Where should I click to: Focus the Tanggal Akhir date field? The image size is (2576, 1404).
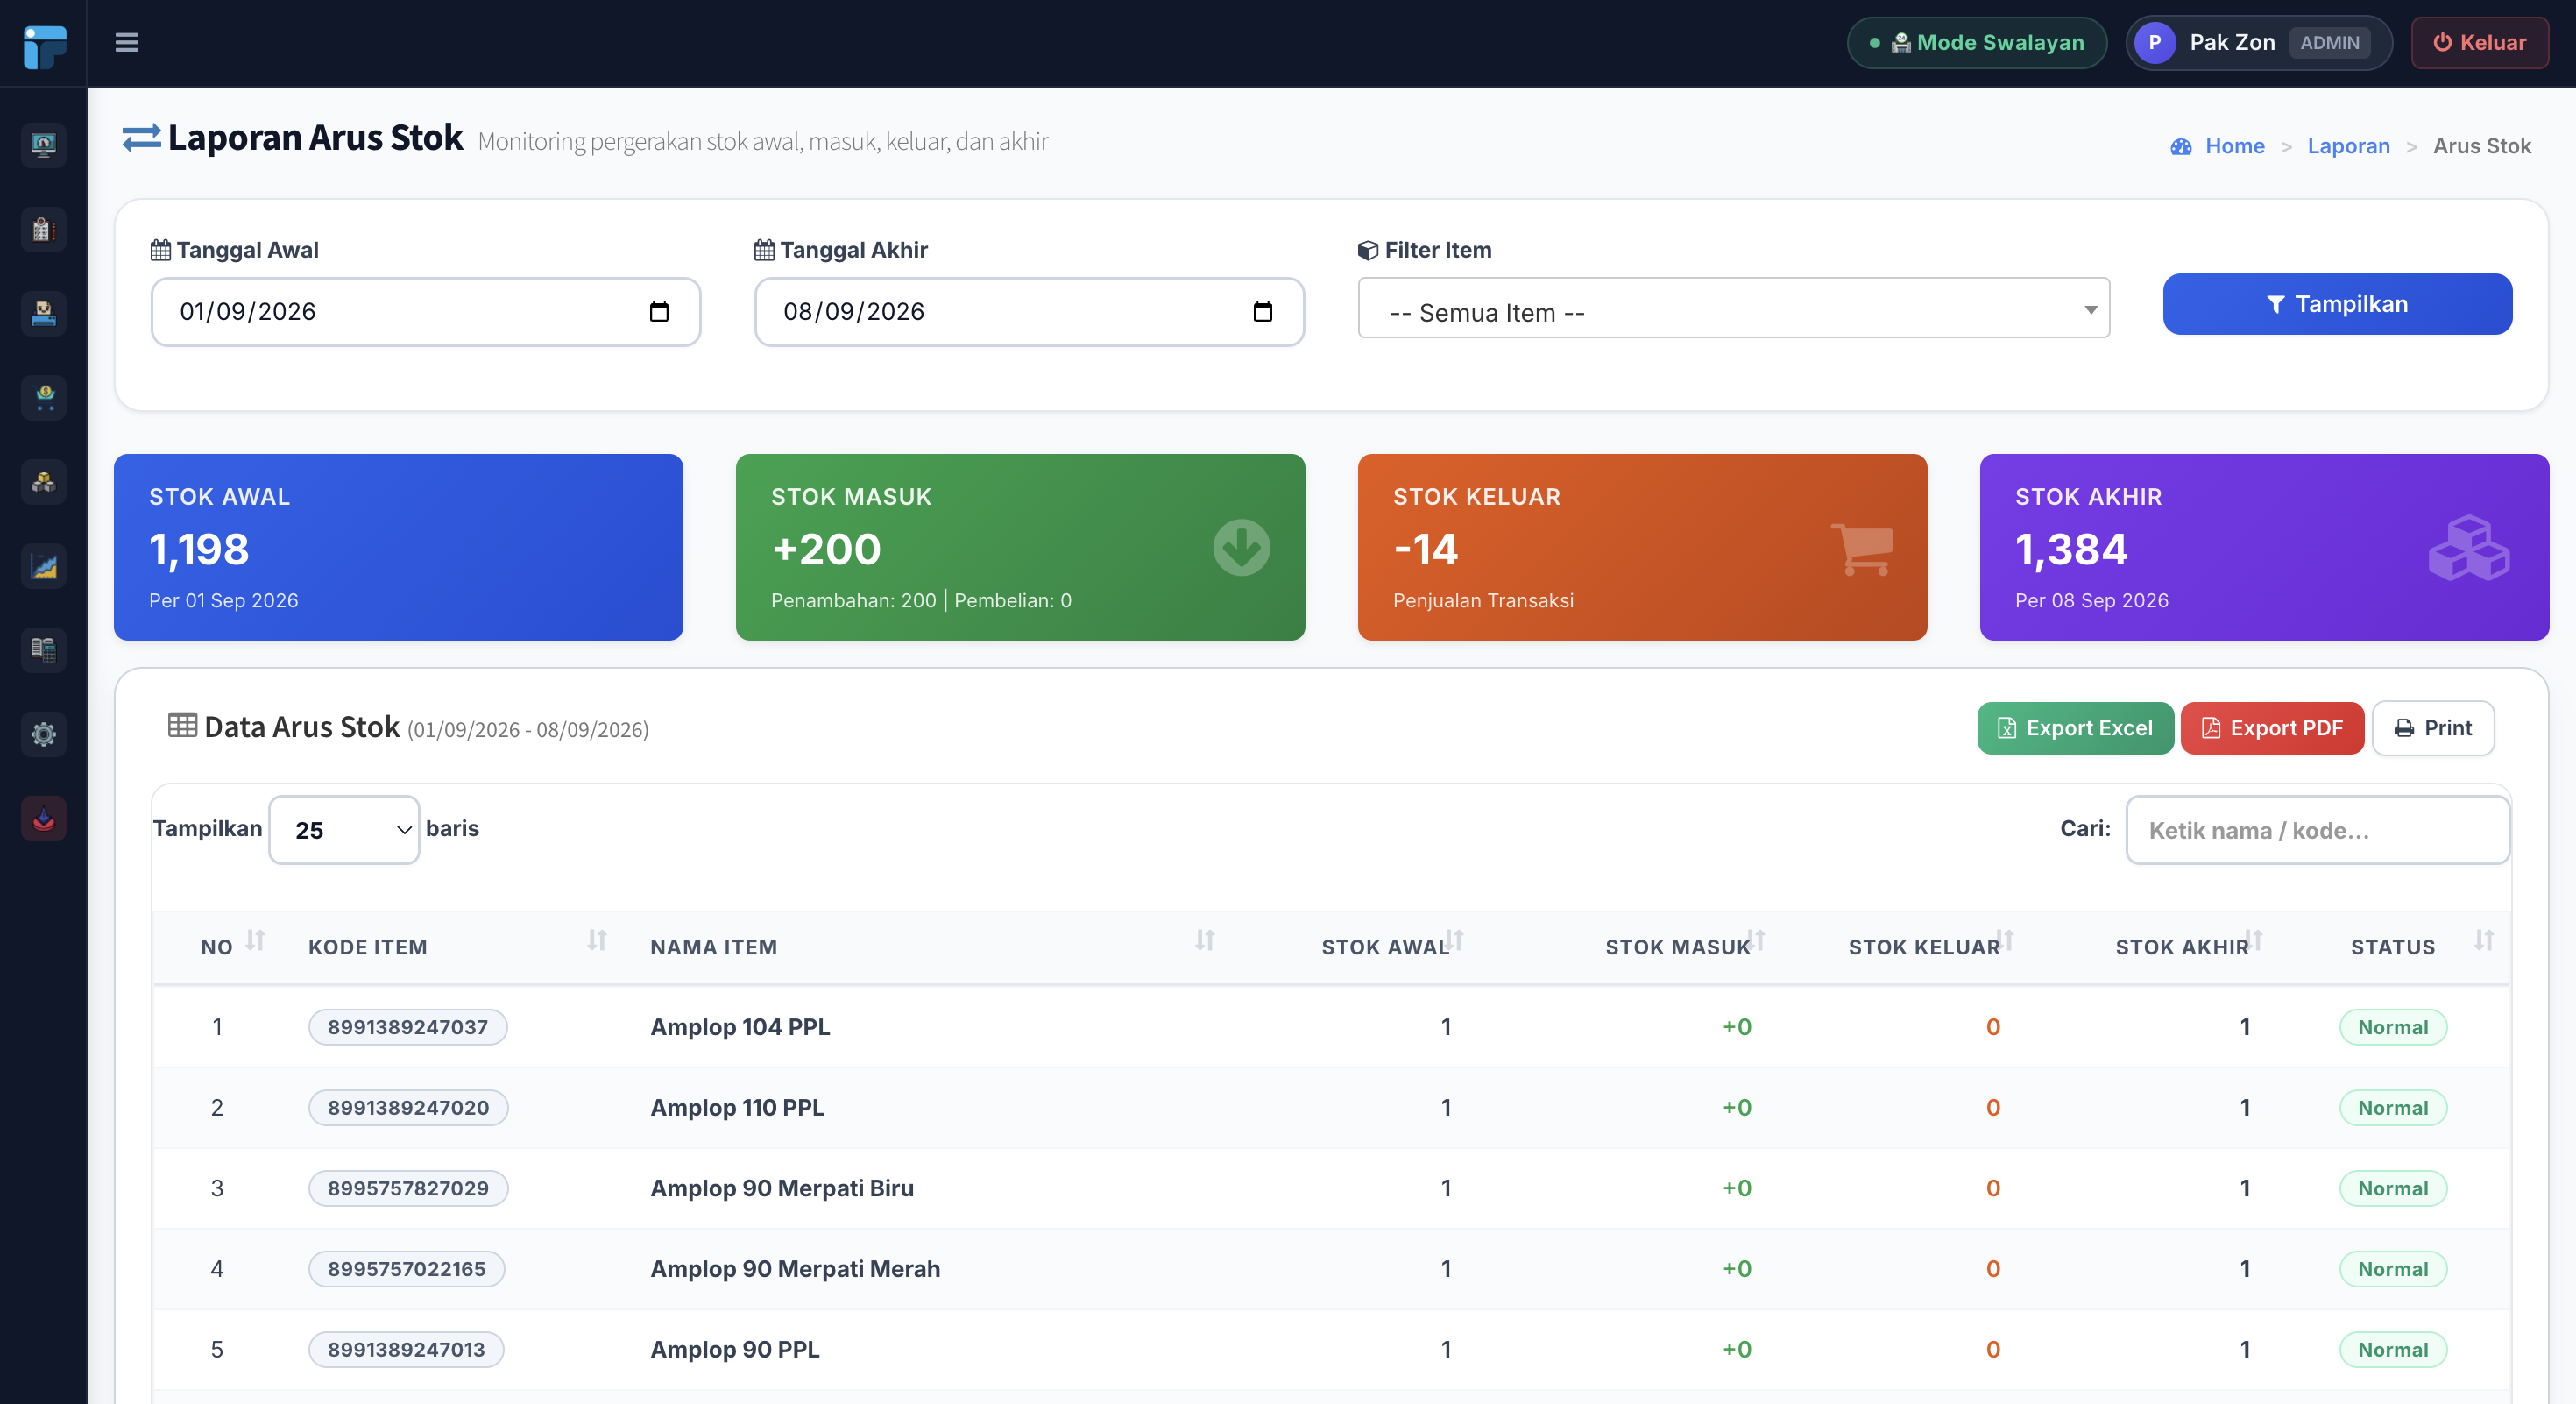click(1029, 312)
